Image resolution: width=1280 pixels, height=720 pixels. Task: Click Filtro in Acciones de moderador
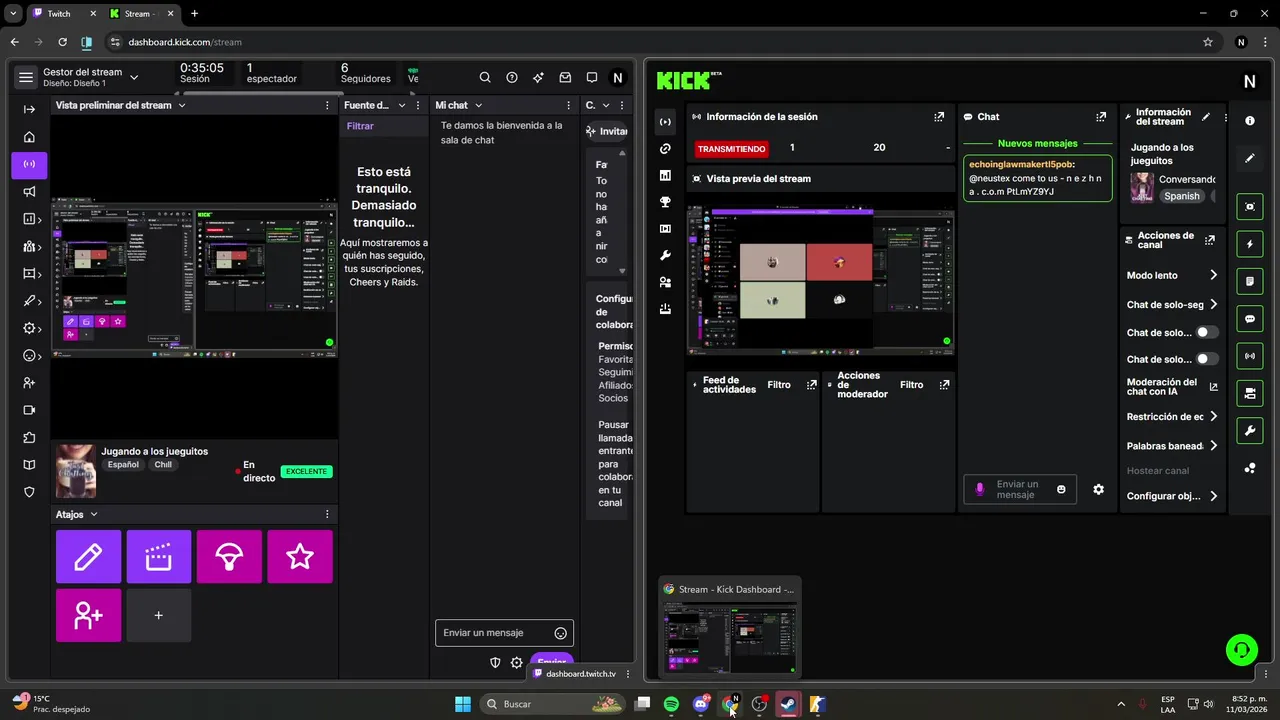tap(911, 385)
